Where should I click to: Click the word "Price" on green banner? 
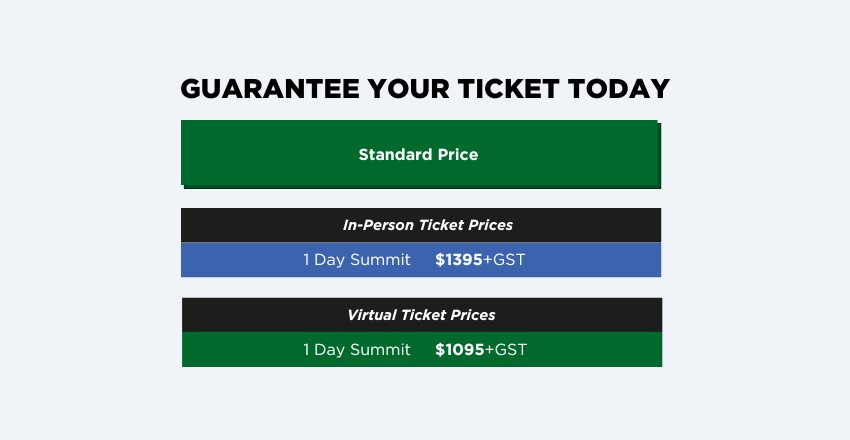[x=458, y=154]
